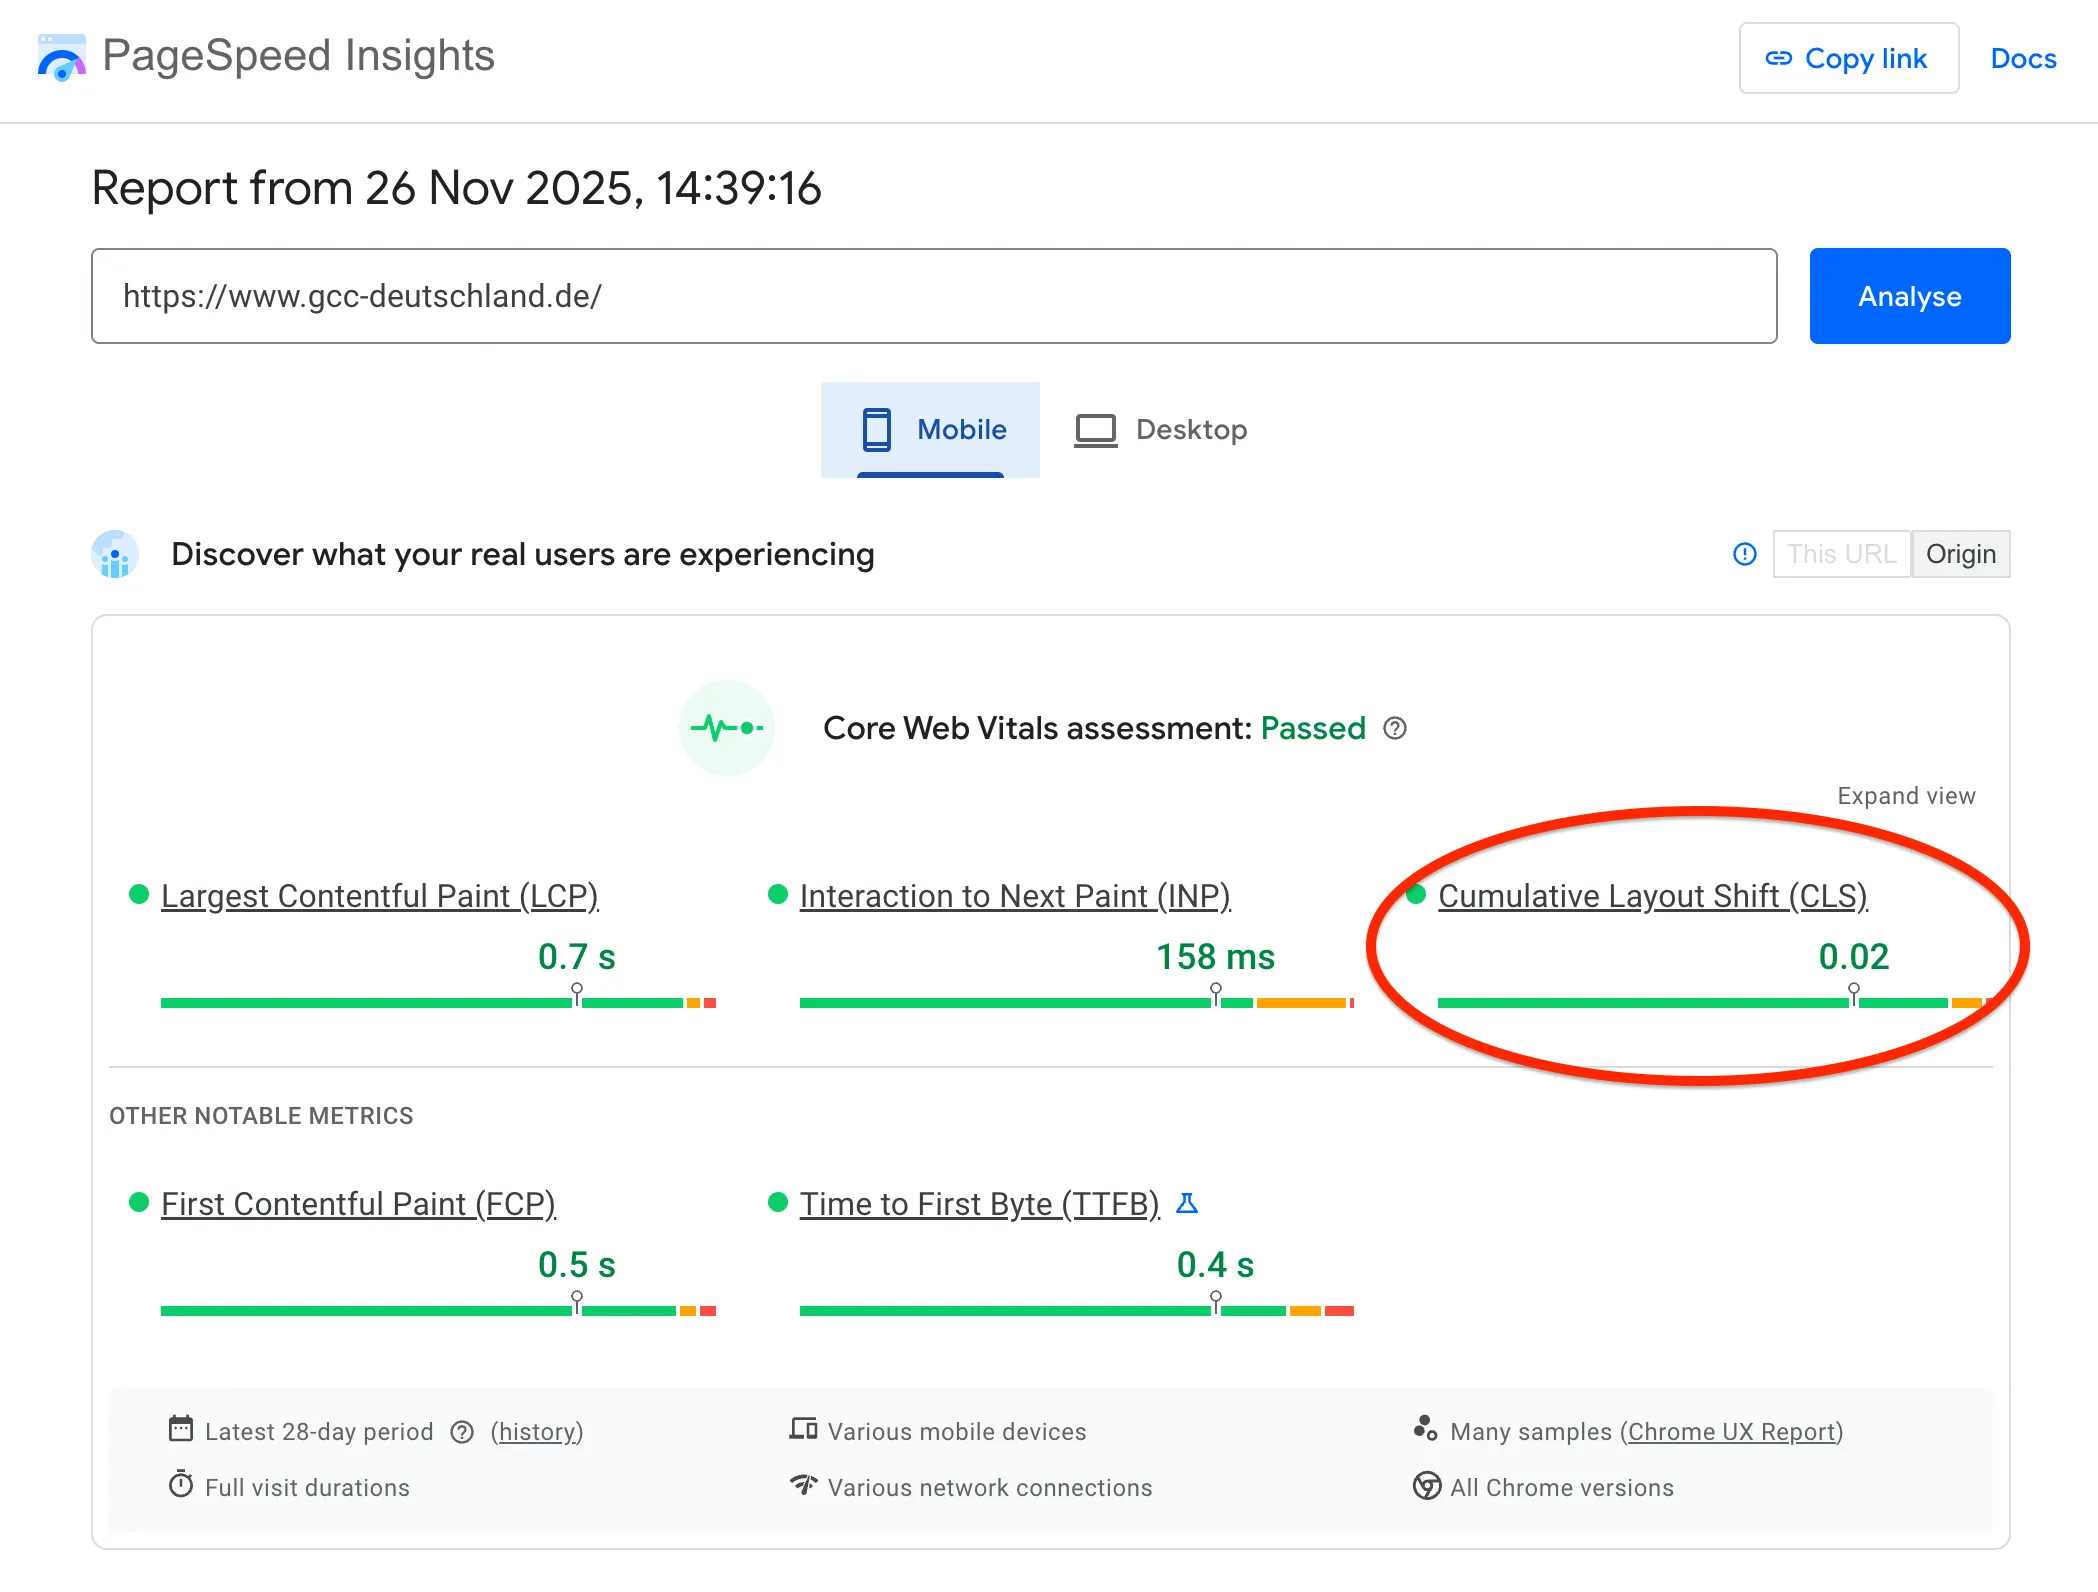Switch data scope to This URL

coord(1841,554)
